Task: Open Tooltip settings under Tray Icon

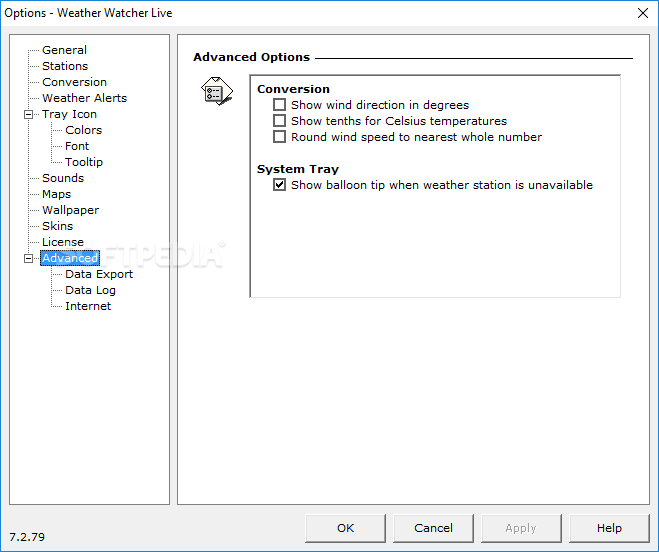Action: click(84, 162)
